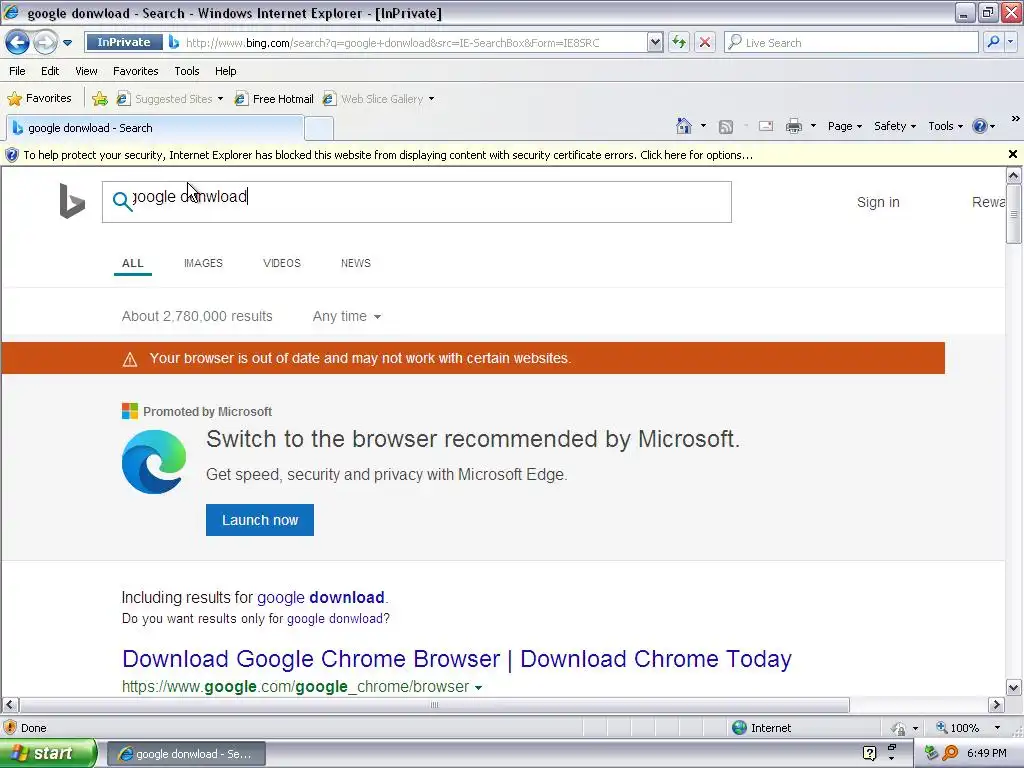The height and width of the screenshot is (768, 1024).
Task: Open the Edit menu
Action: (50, 71)
